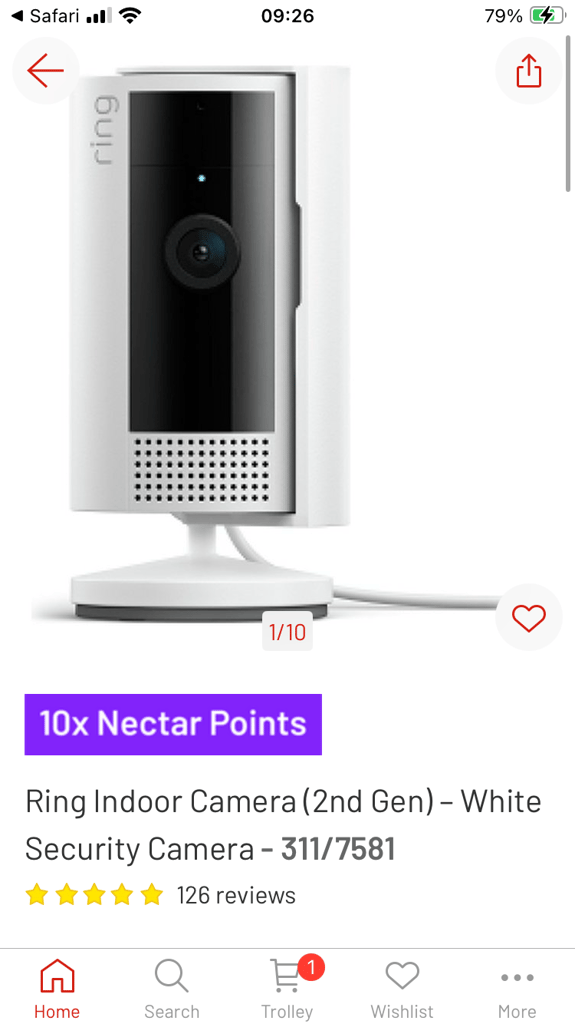The width and height of the screenshot is (575, 1024).
Task: Tap the 1/10 image counter
Action: click(x=287, y=632)
